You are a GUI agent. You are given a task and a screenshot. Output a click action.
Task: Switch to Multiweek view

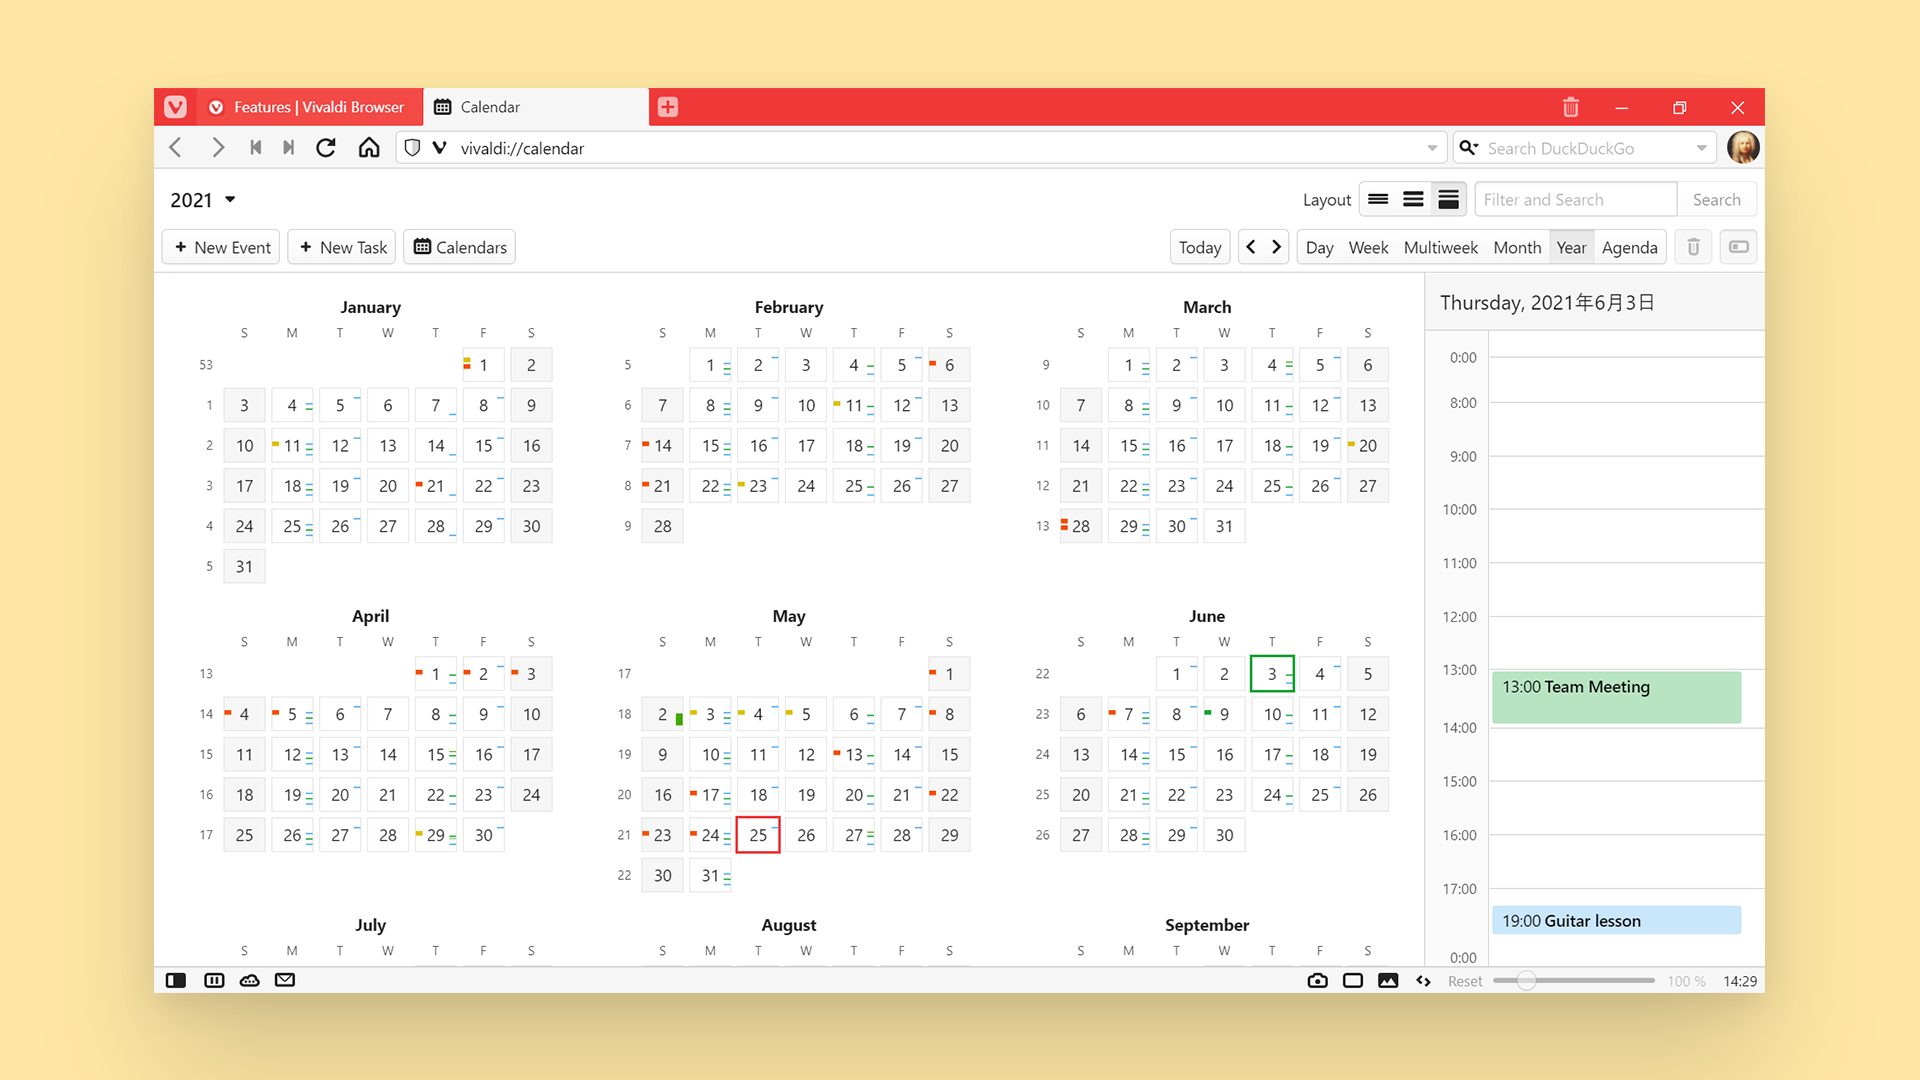click(1440, 247)
